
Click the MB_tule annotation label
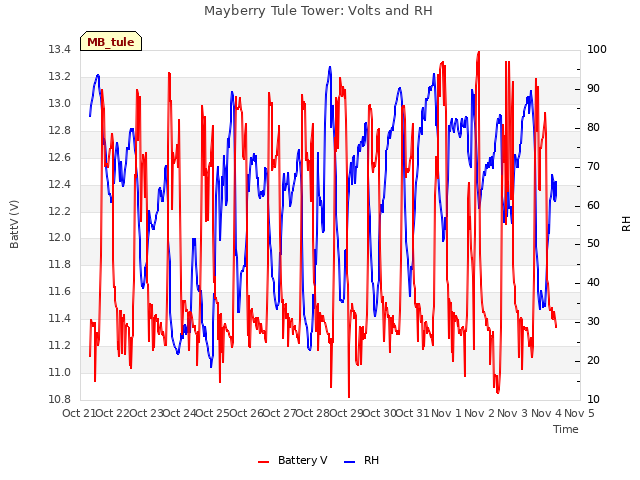click(111, 42)
